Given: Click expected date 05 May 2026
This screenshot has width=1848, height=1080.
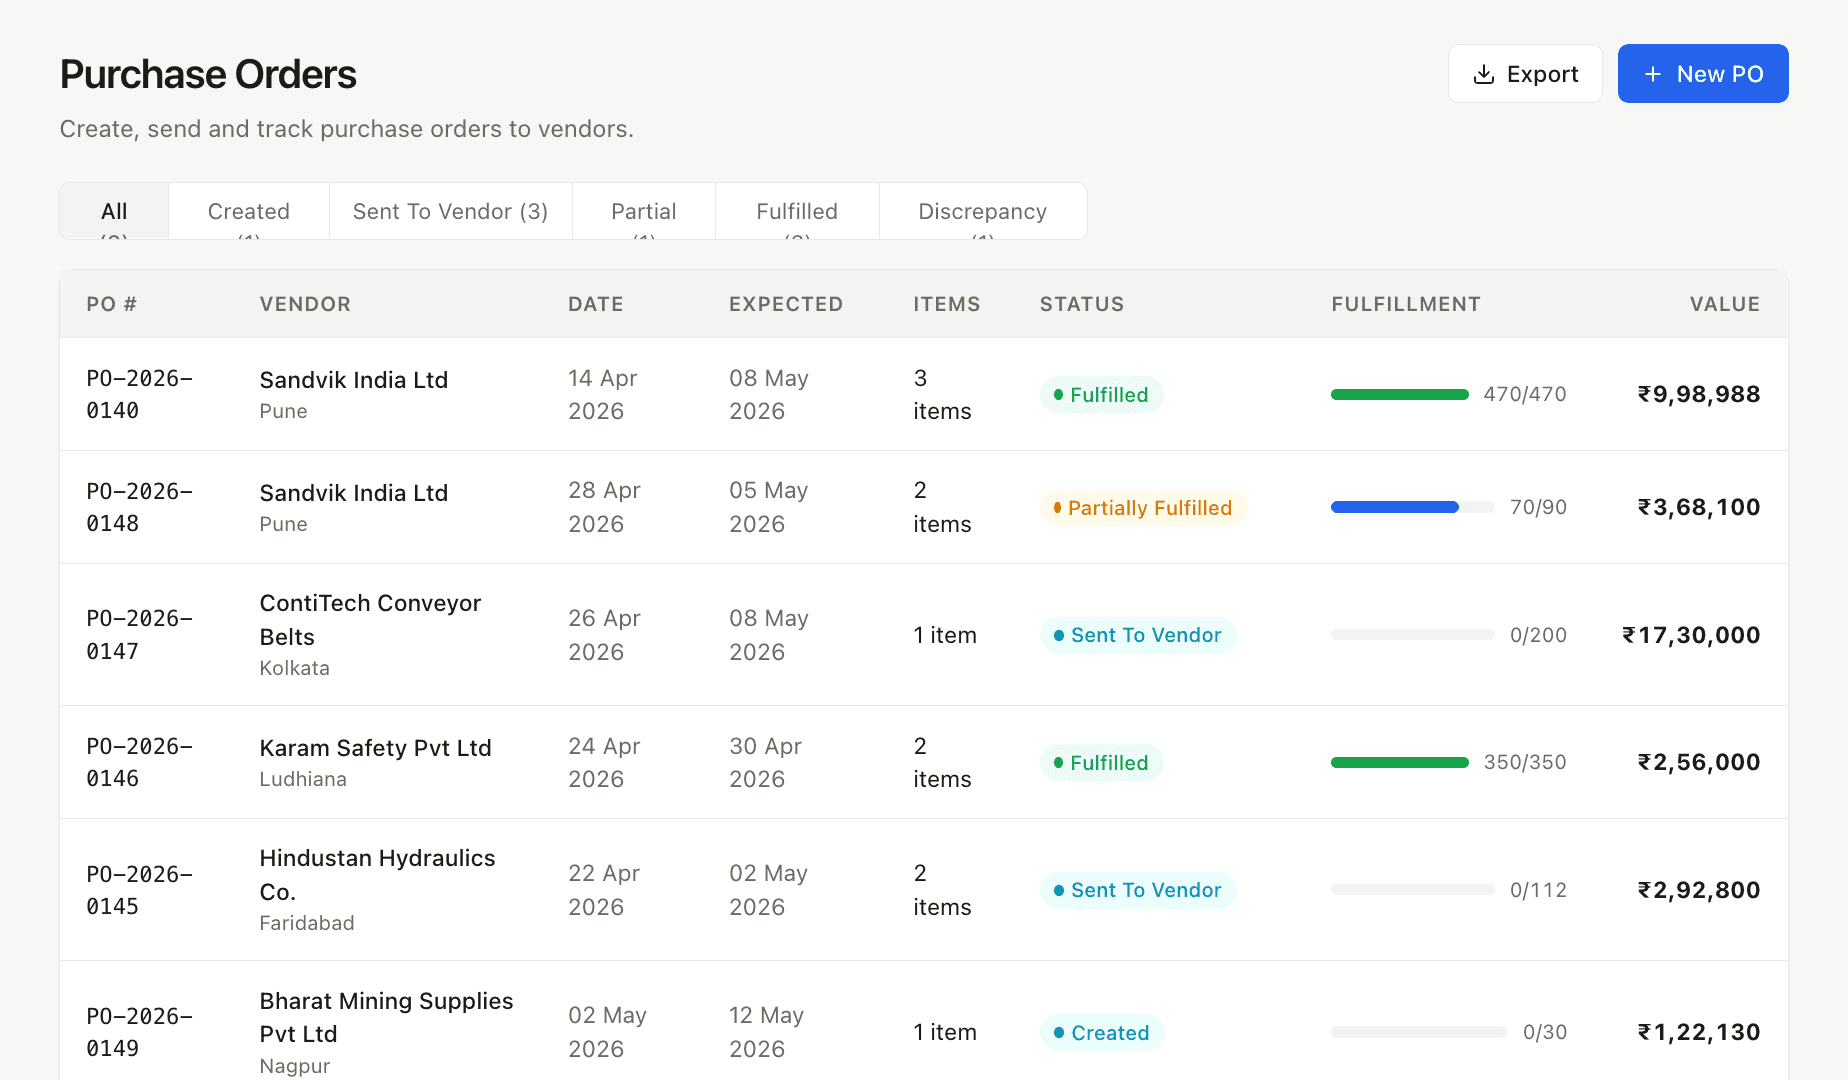Looking at the screenshot, I should point(769,507).
